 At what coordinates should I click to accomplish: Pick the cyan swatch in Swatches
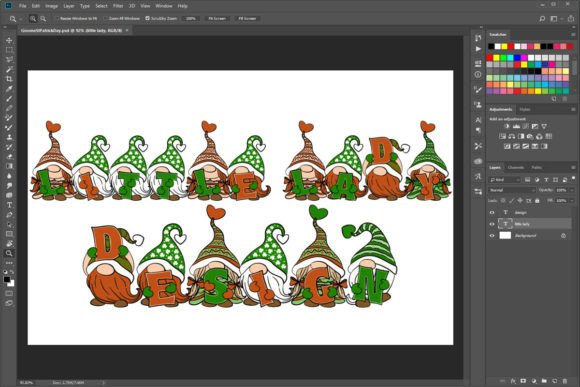[x=510, y=58]
